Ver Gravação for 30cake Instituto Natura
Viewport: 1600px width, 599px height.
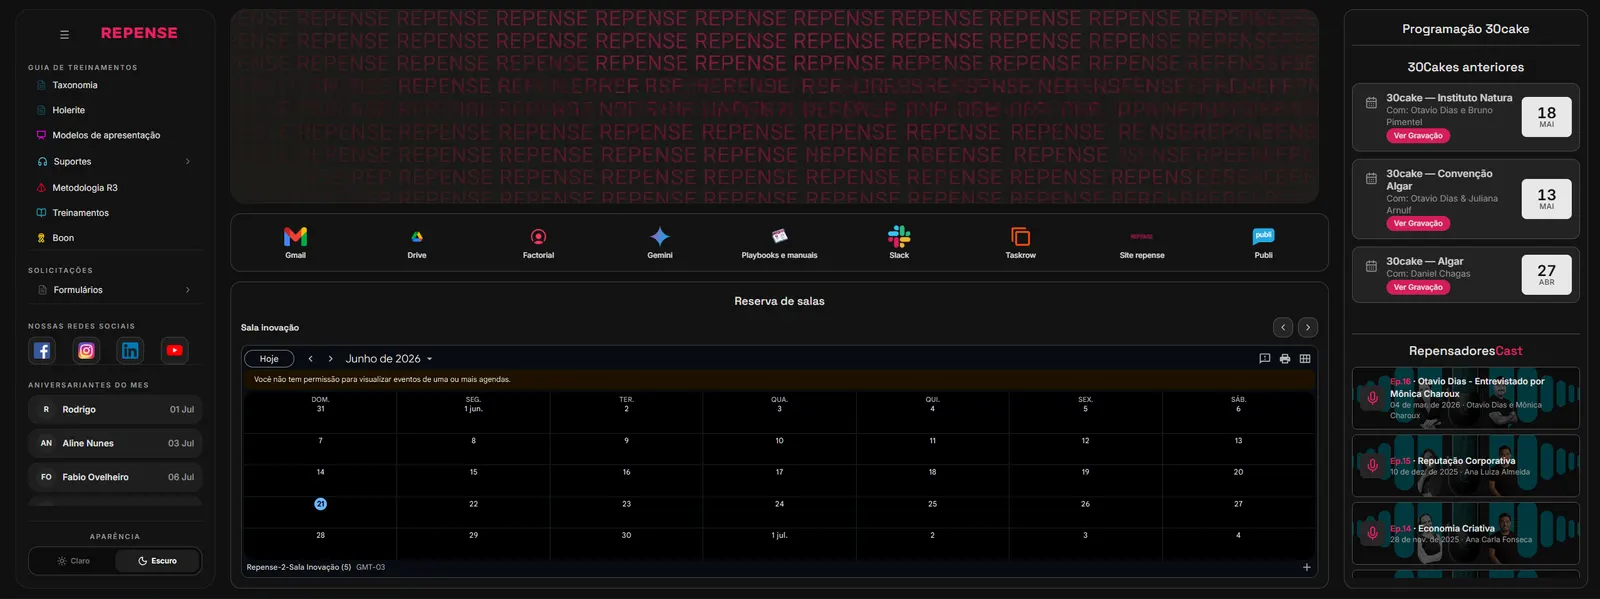pyautogui.click(x=1418, y=136)
